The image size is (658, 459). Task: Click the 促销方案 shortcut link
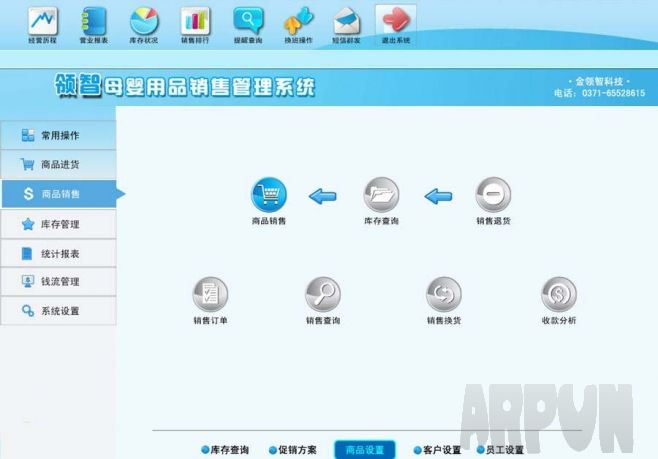pos(293,450)
